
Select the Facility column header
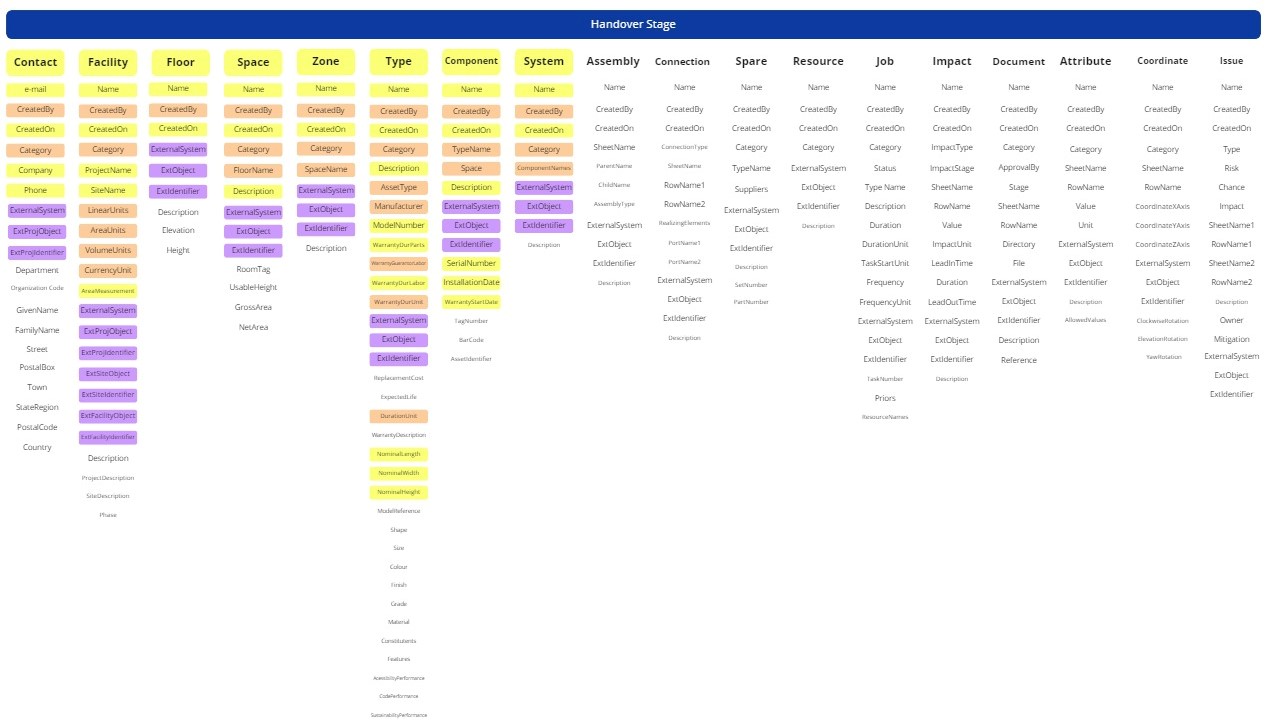coord(107,61)
